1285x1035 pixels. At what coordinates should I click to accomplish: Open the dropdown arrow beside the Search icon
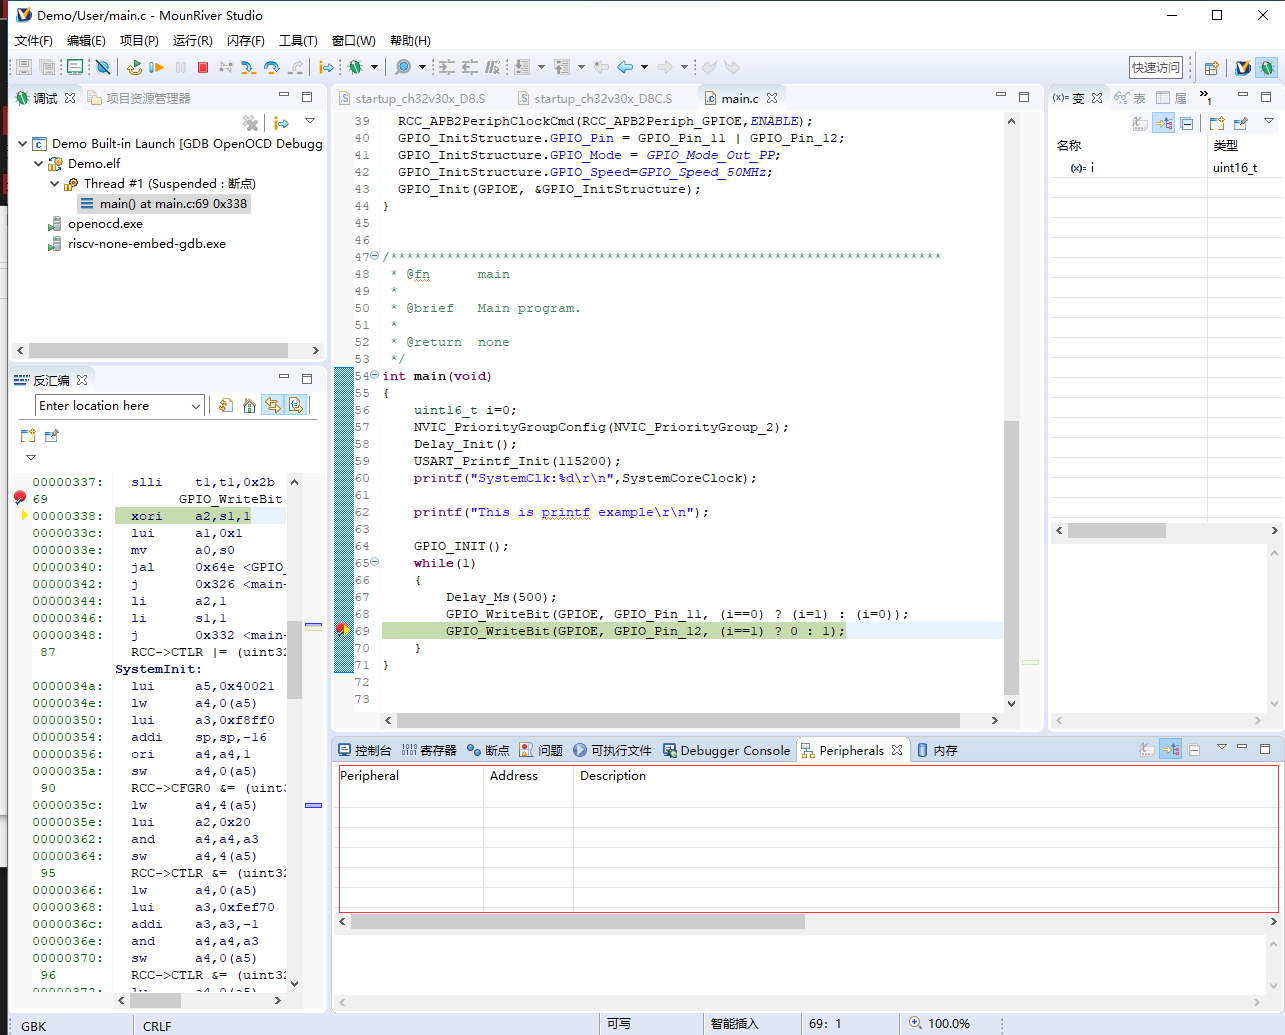[x=422, y=67]
